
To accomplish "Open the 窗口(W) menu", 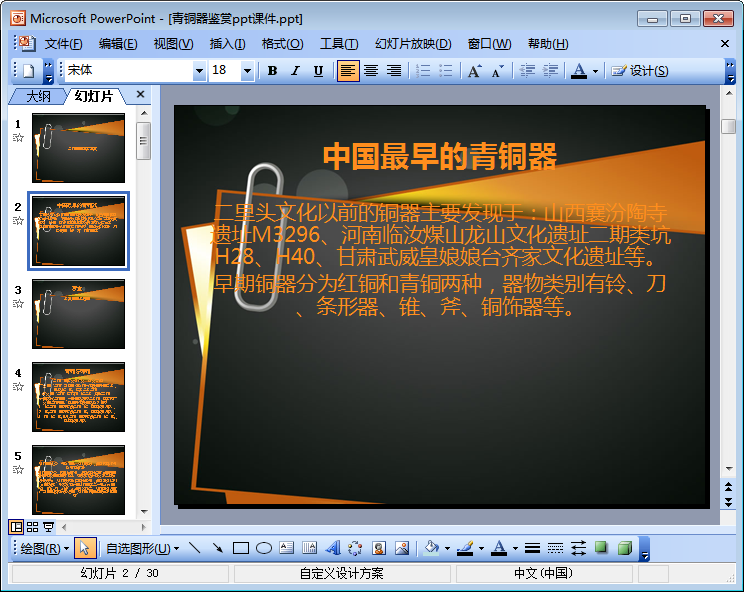I will pyautogui.click(x=489, y=44).
